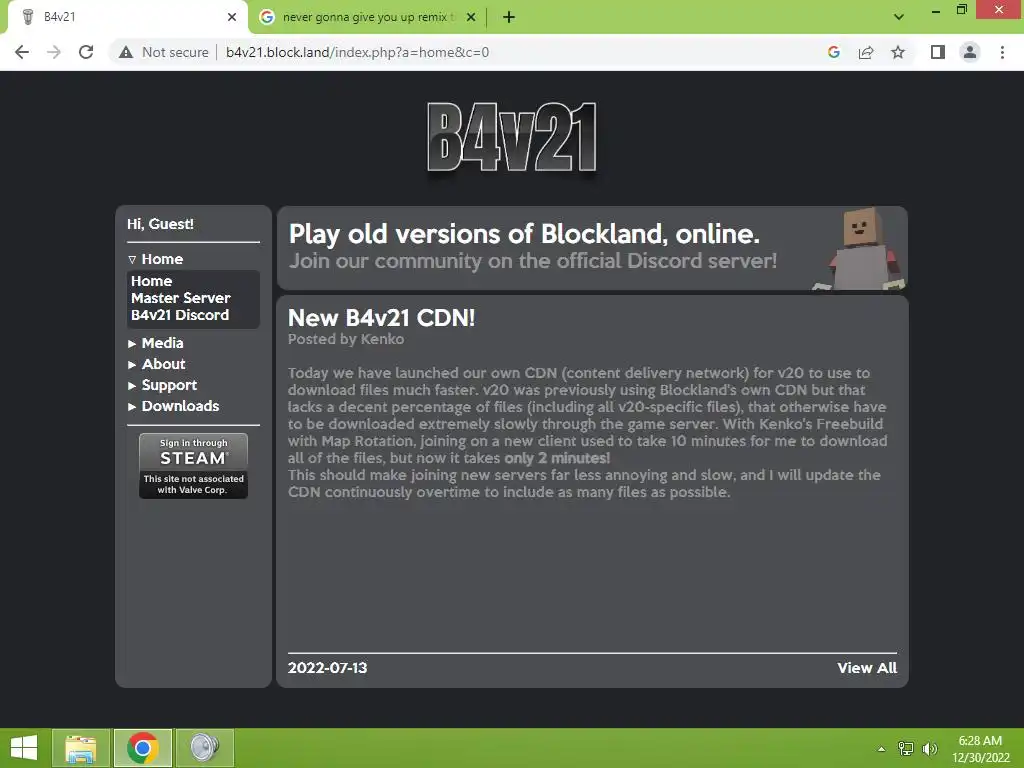
Task: Open the Windows Start menu
Action: (24, 748)
